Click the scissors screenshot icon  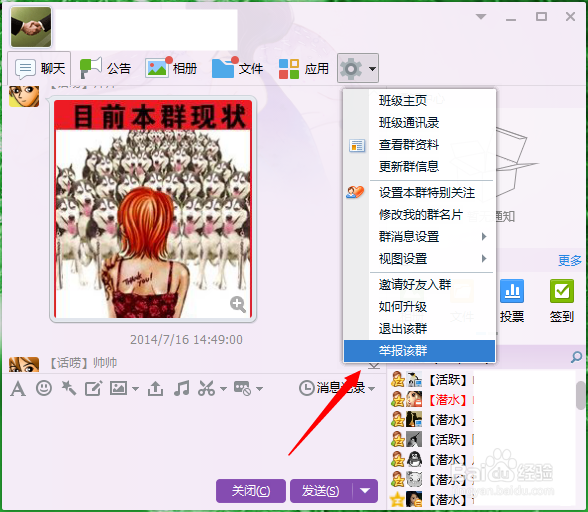pyautogui.click(x=206, y=388)
